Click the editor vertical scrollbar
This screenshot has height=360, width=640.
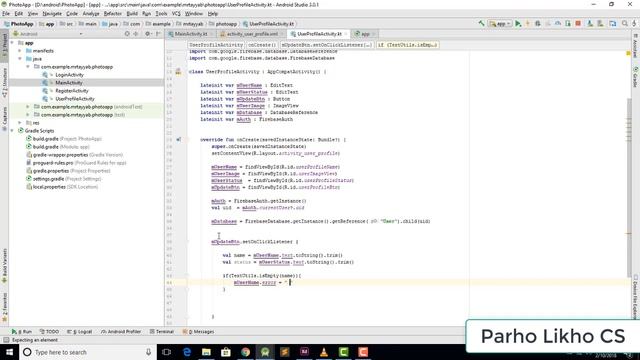point(629,188)
